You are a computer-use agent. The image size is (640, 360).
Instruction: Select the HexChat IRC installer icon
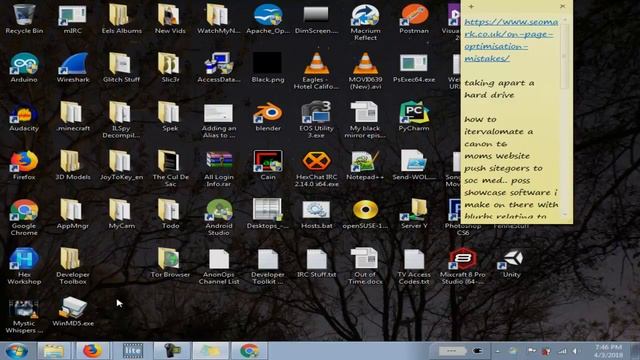[316, 168]
